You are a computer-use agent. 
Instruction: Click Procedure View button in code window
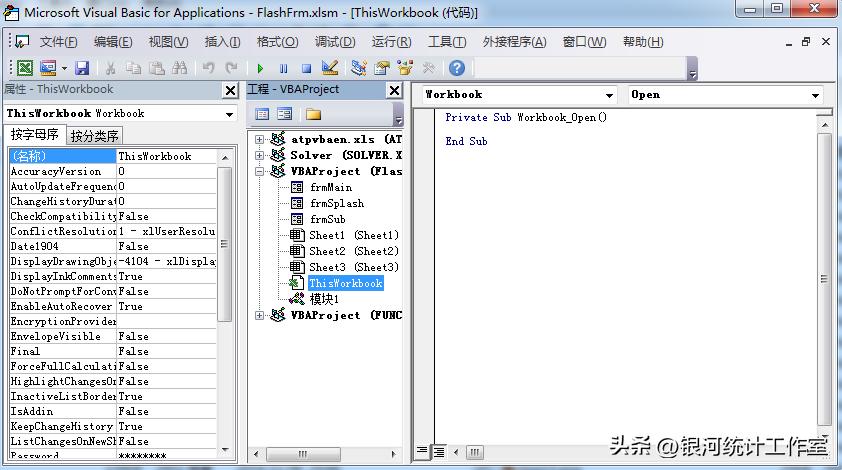pyautogui.click(x=422, y=451)
